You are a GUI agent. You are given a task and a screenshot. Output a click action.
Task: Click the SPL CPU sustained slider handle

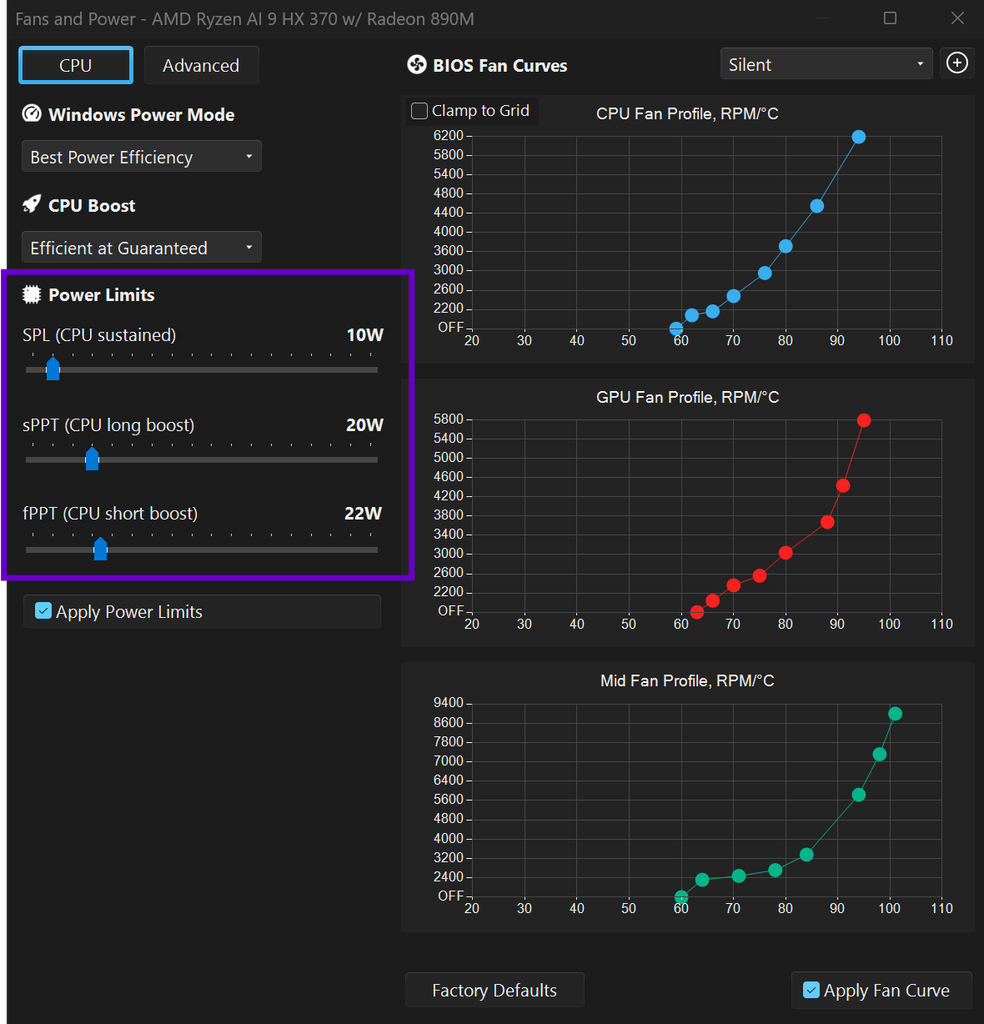pos(53,369)
